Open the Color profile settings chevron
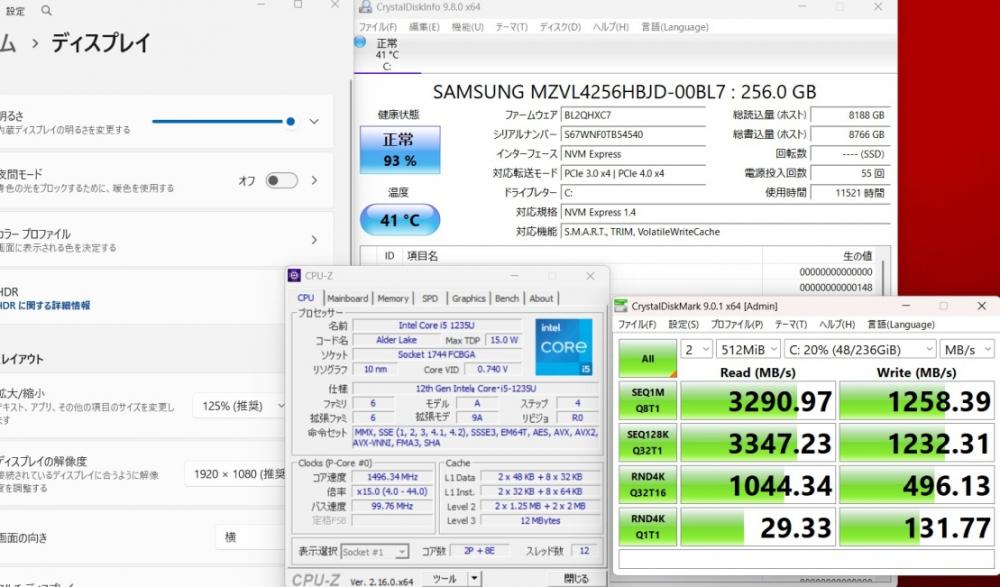Viewport: 1000px width, 587px height. pyautogui.click(x=314, y=240)
